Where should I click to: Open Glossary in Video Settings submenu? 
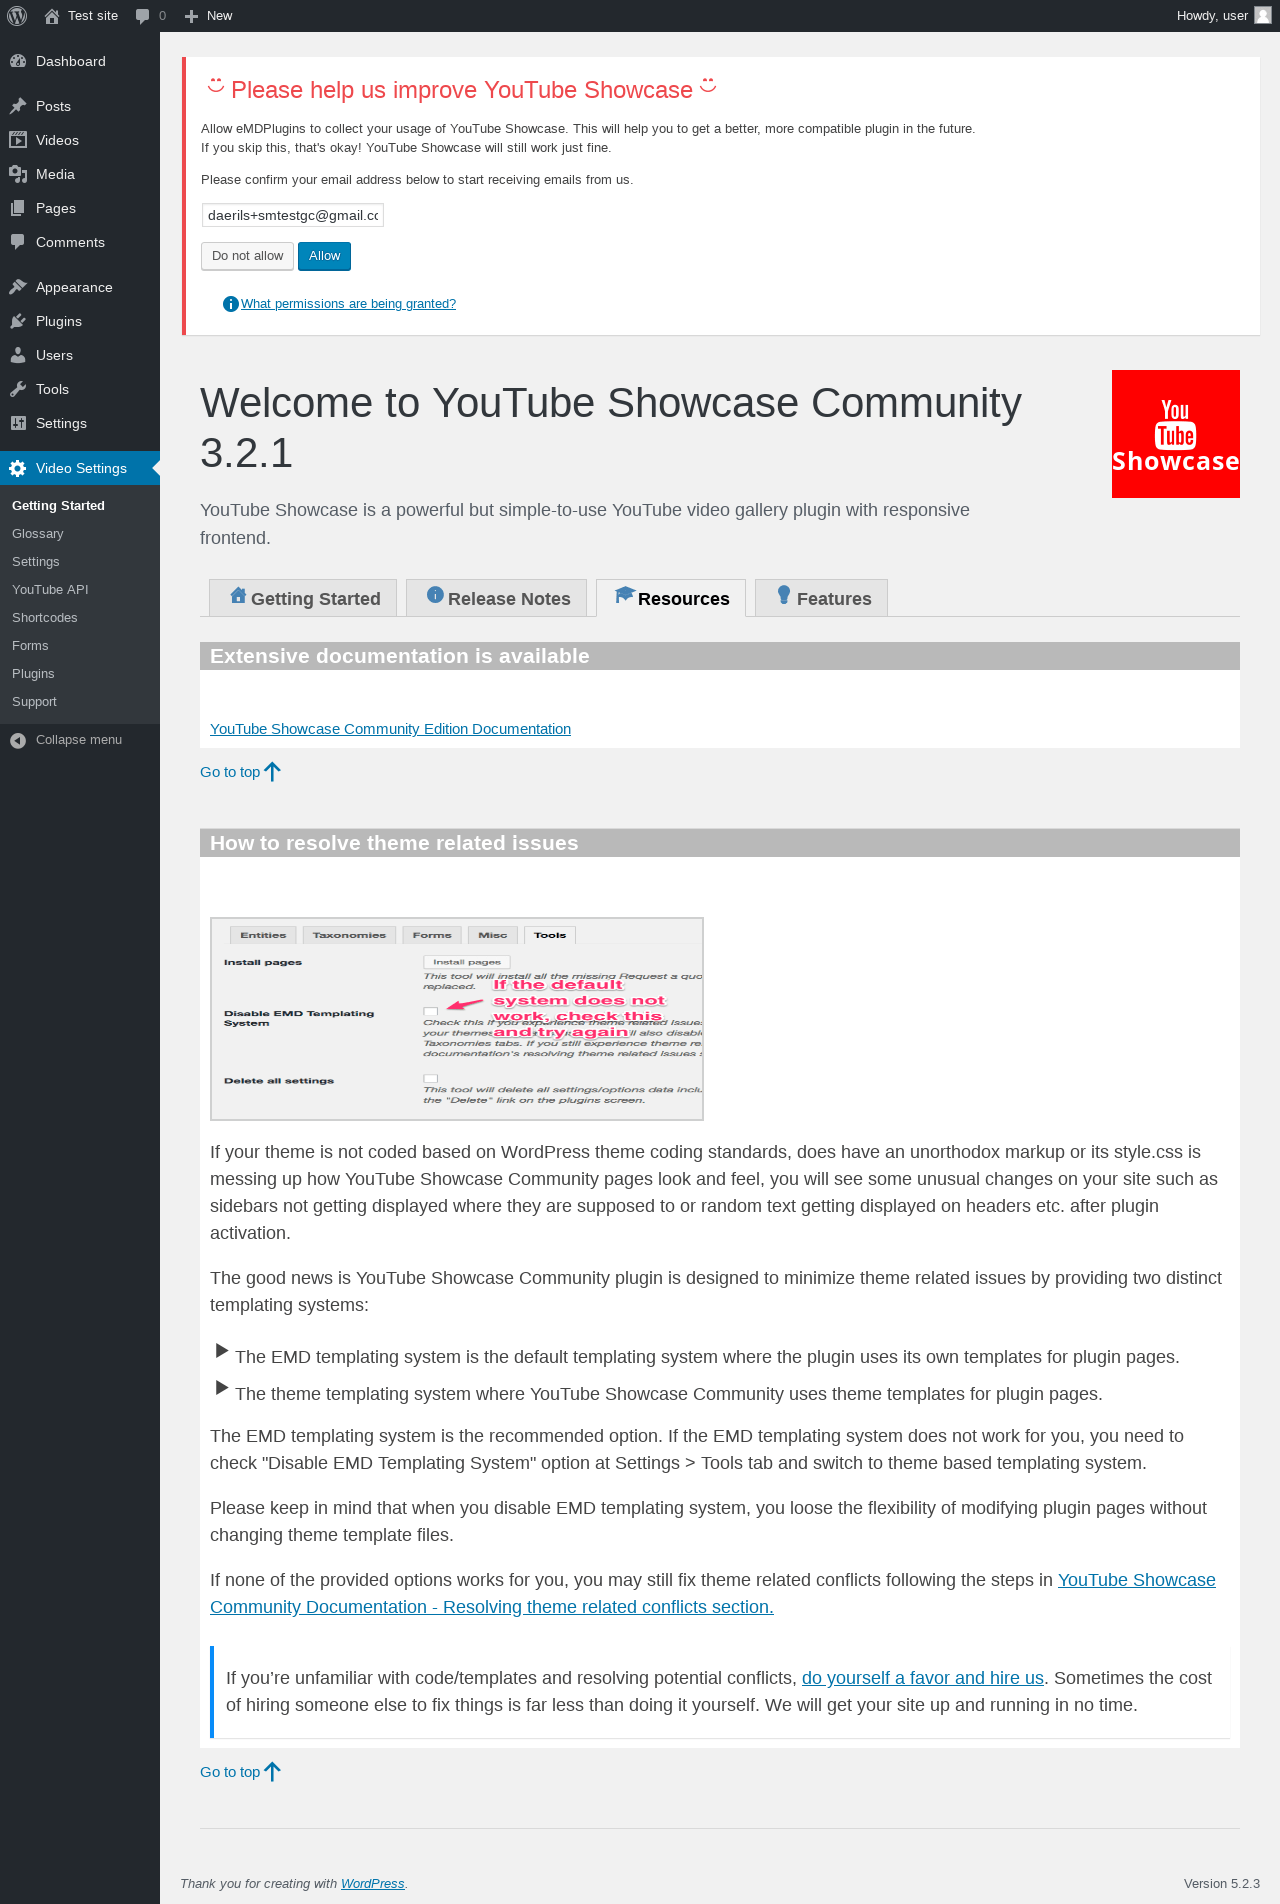click(x=38, y=534)
